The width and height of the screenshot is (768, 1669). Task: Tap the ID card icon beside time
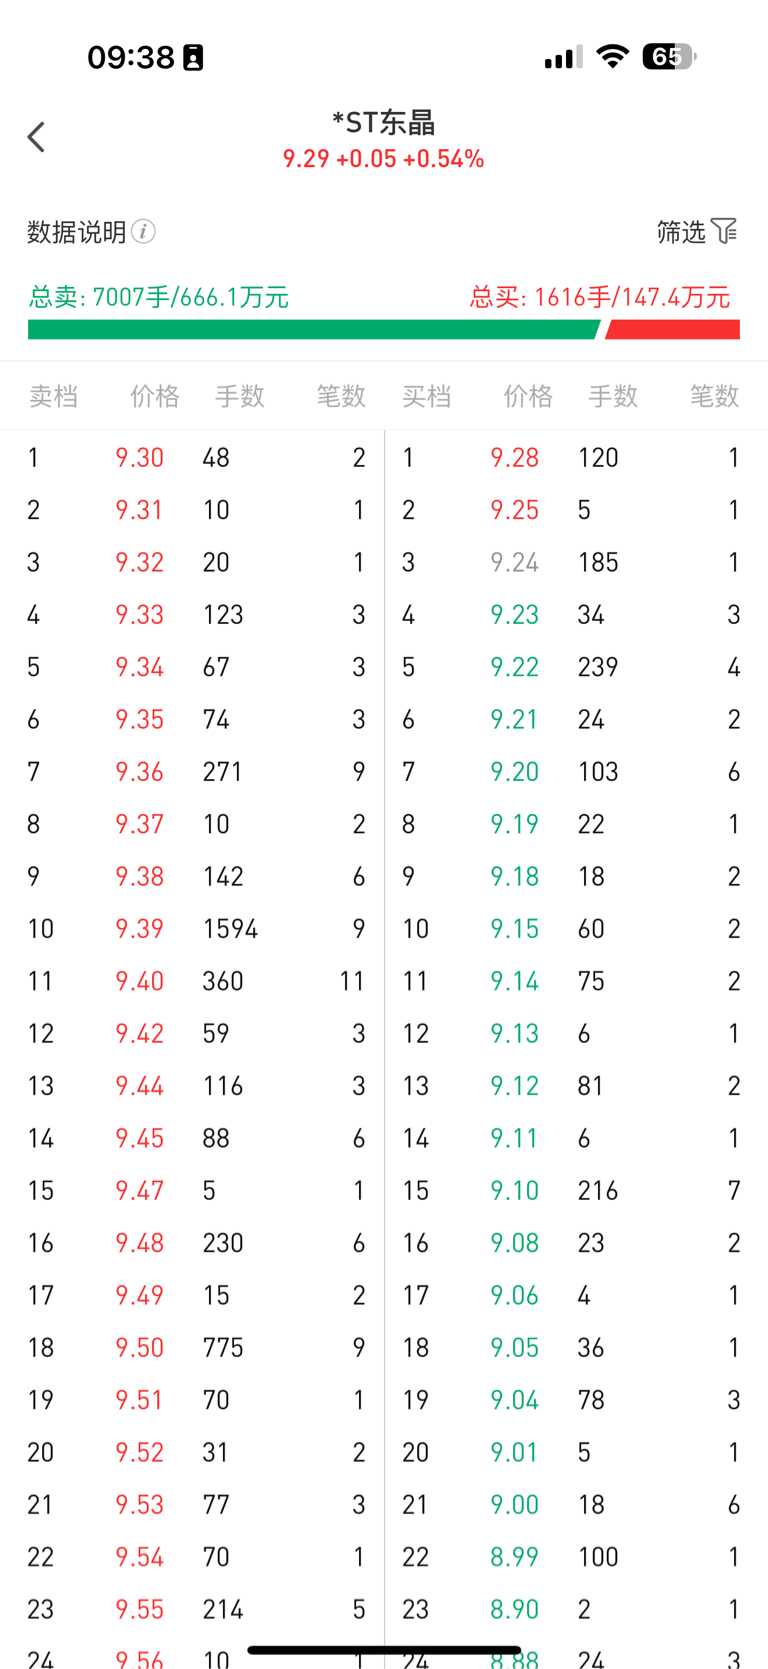click(193, 58)
